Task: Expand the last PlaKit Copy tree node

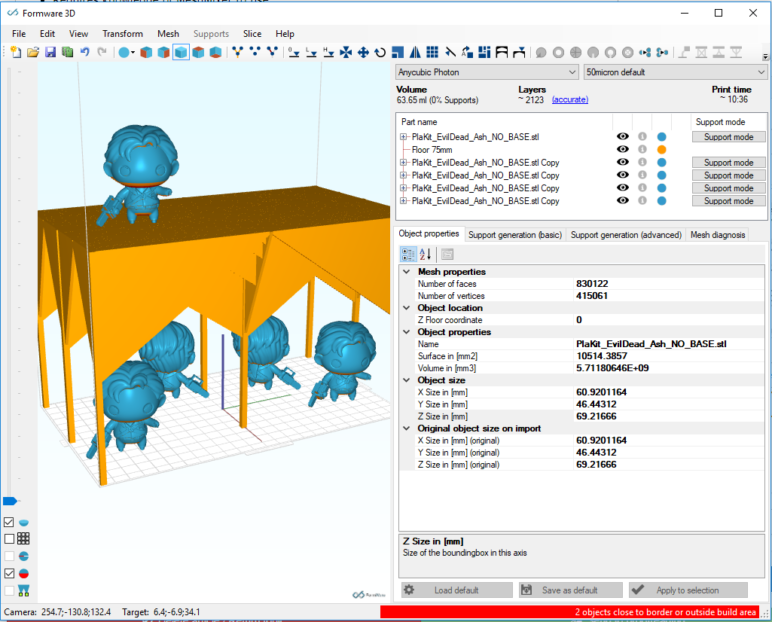Action: (x=403, y=201)
